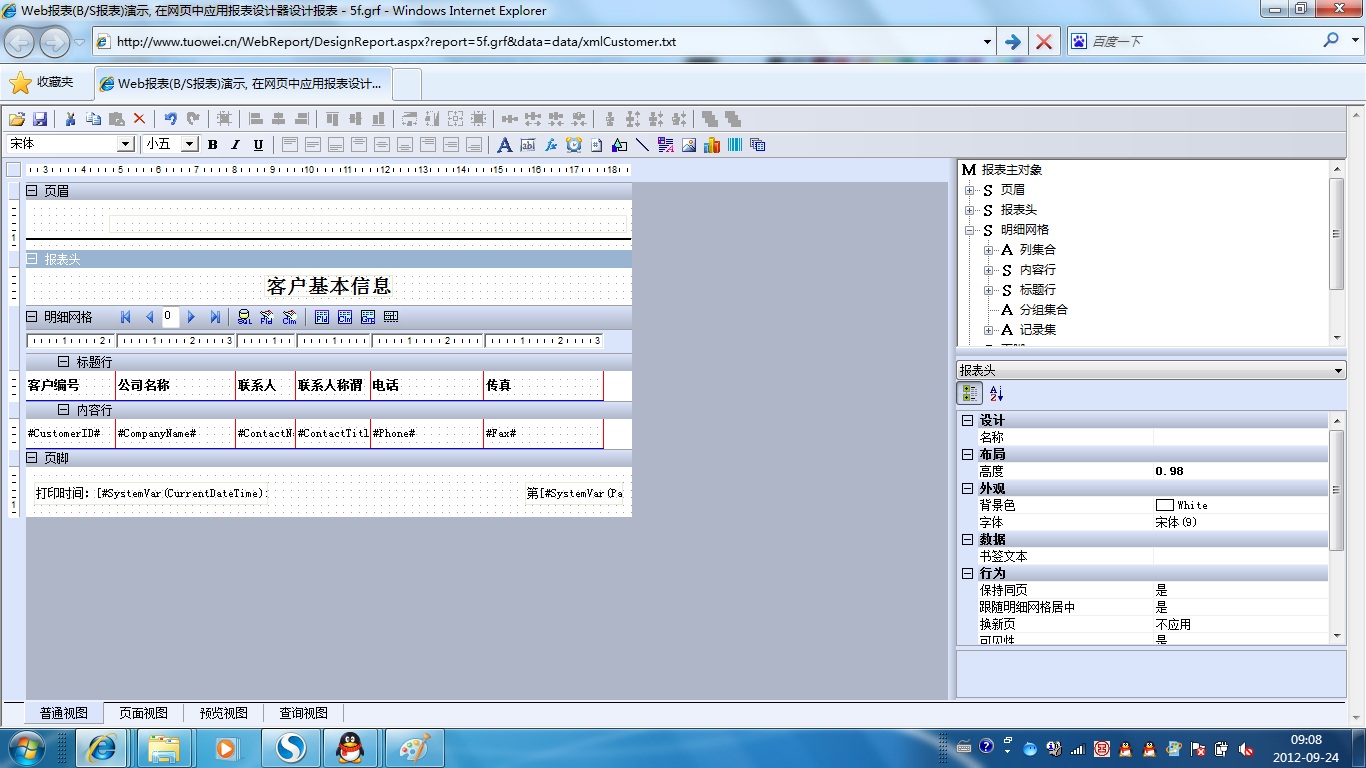Switch to the 预览视图 tab
The image size is (1366, 768).
pyautogui.click(x=223, y=713)
